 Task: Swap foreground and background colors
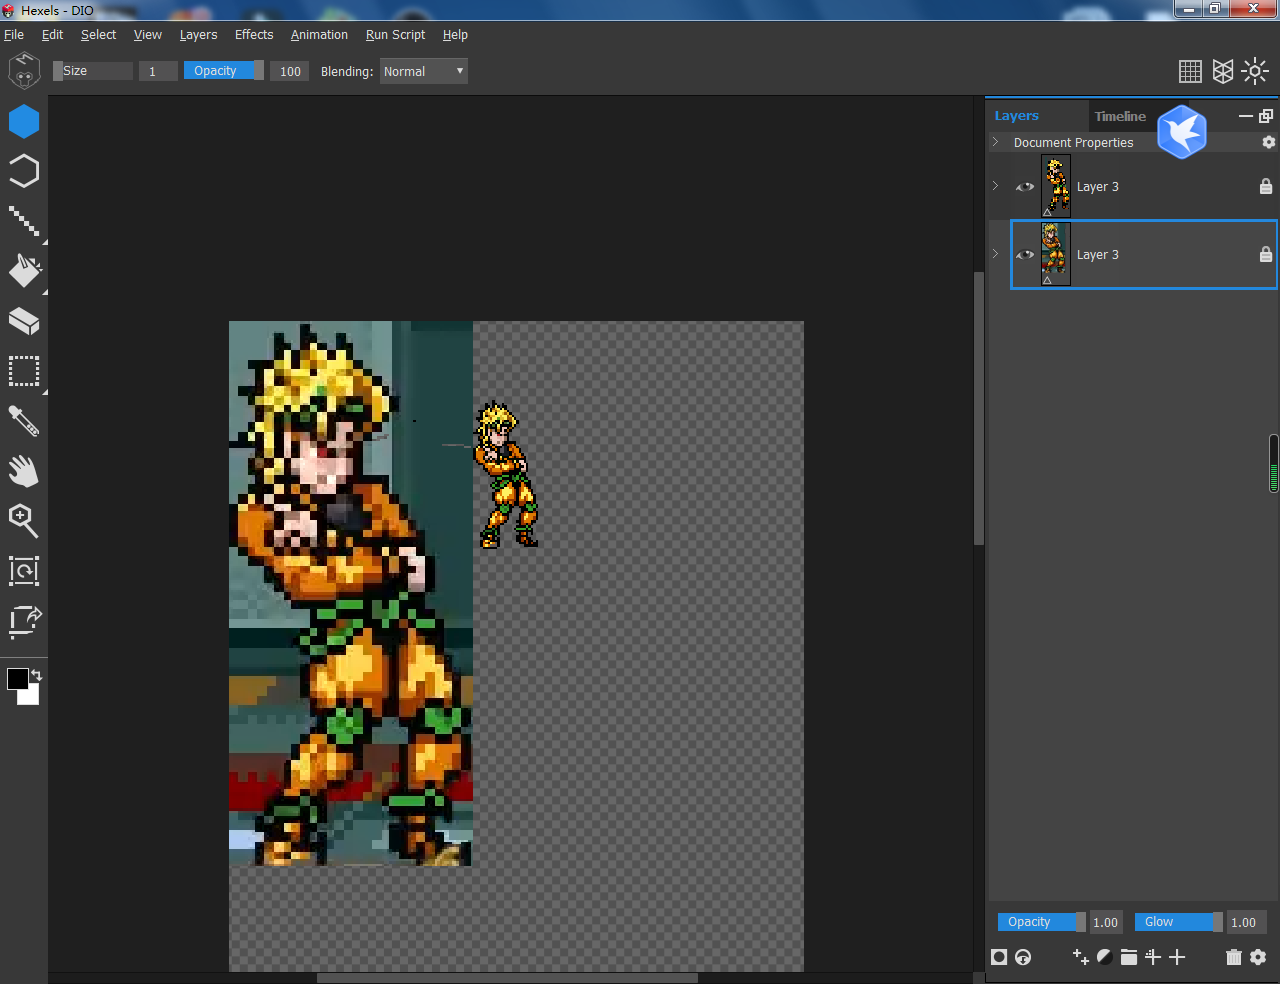[37, 675]
